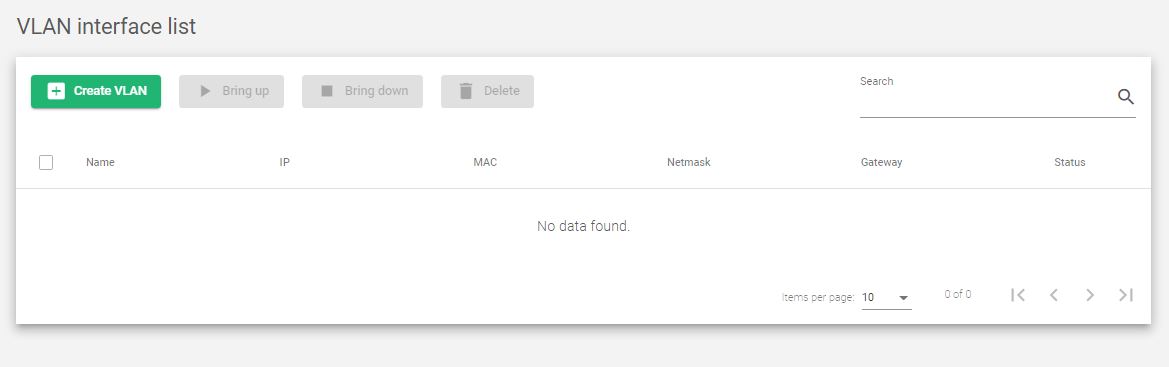This screenshot has height=367, width=1169.
Task: Go to first page arrow icon
Action: [x=1018, y=295]
